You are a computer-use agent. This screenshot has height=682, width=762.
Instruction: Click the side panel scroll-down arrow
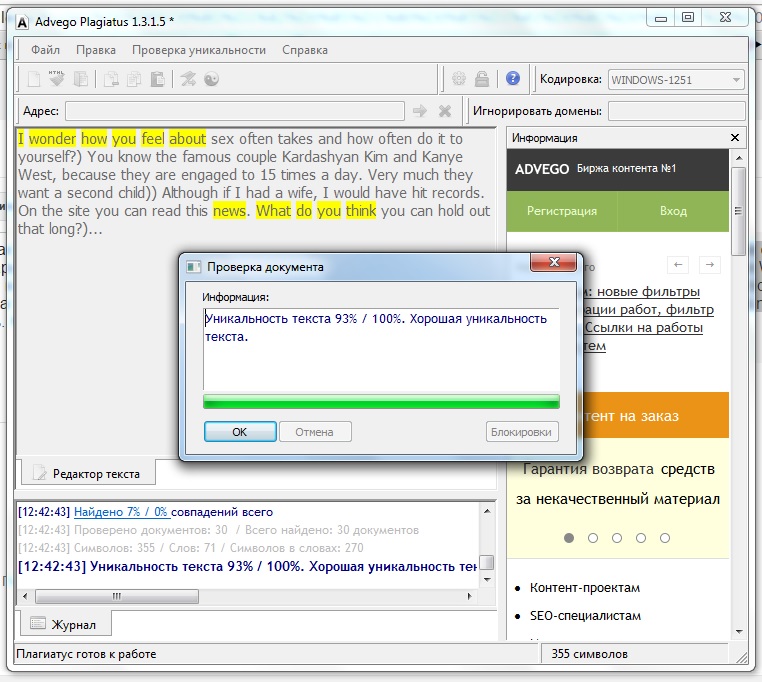click(x=739, y=632)
